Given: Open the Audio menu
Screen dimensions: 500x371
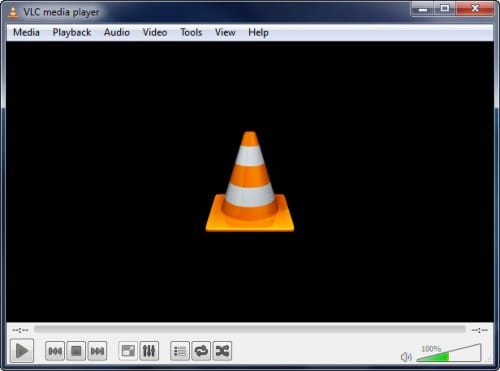Looking at the screenshot, I should [x=117, y=32].
